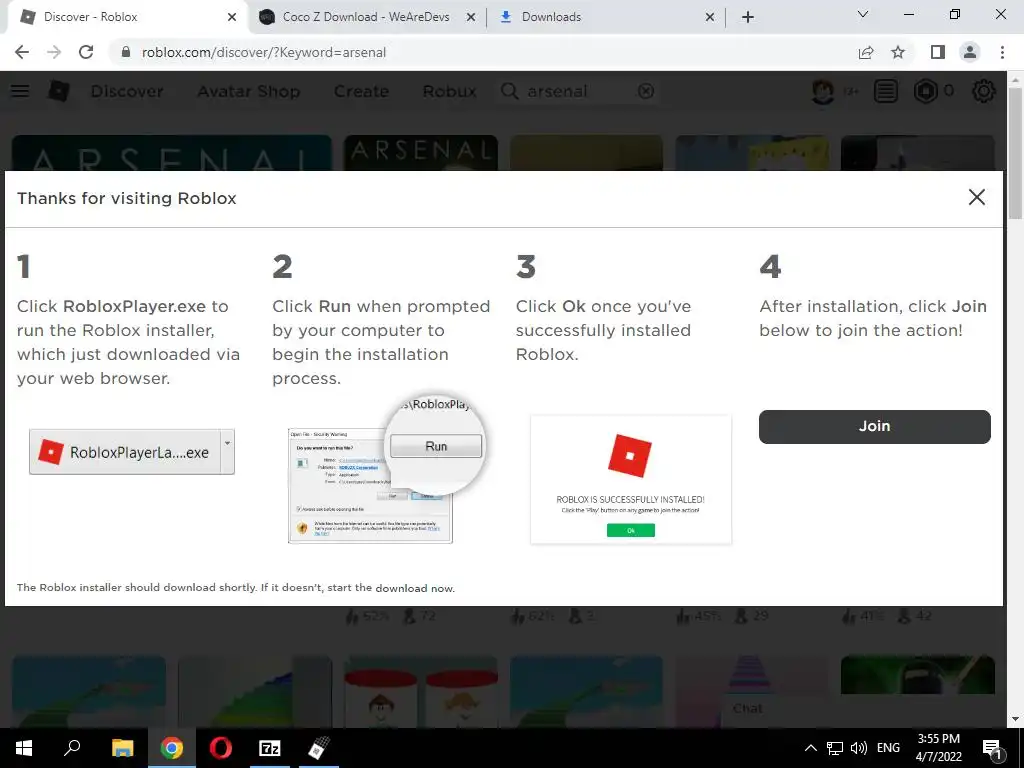This screenshot has height=768, width=1024.
Task: Click the Roblox installer taskbar icon
Action: pos(319,748)
